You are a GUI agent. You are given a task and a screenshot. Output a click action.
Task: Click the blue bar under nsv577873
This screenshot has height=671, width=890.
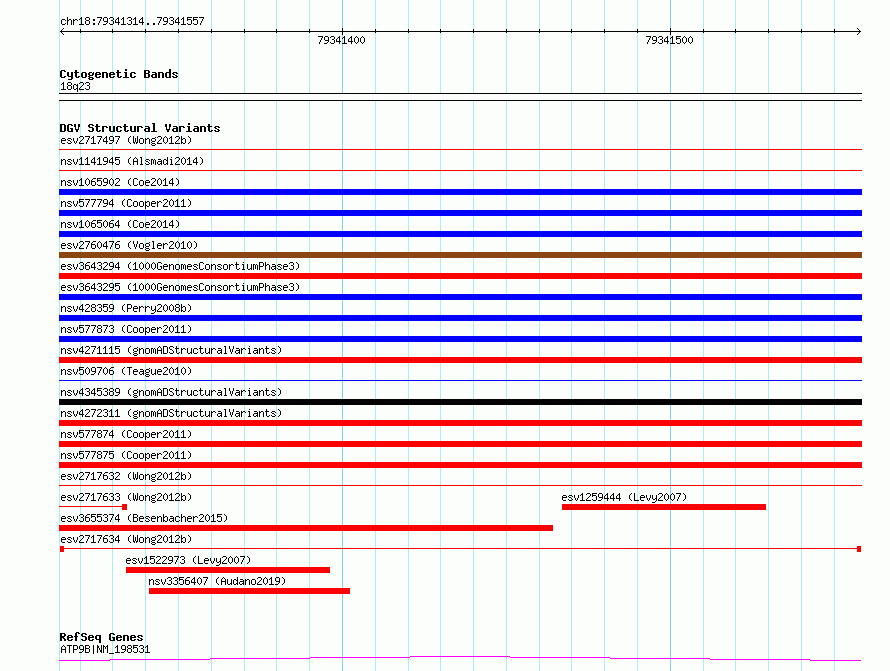460,339
